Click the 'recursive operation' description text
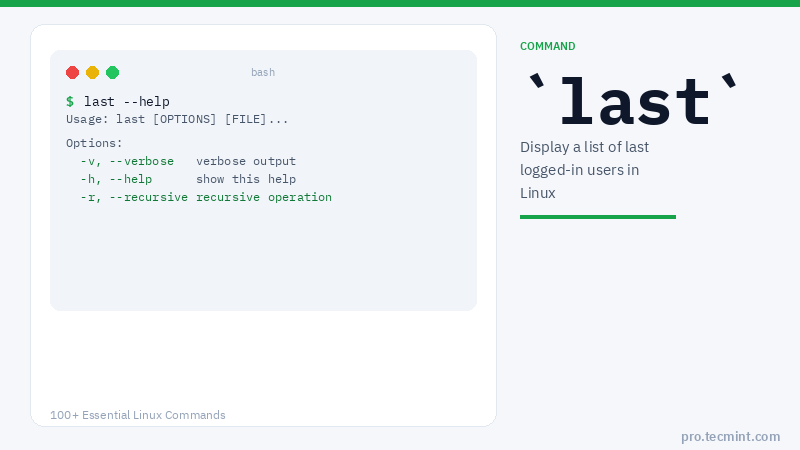Image resolution: width=800 pixels, height=450 pixels. 264,197
